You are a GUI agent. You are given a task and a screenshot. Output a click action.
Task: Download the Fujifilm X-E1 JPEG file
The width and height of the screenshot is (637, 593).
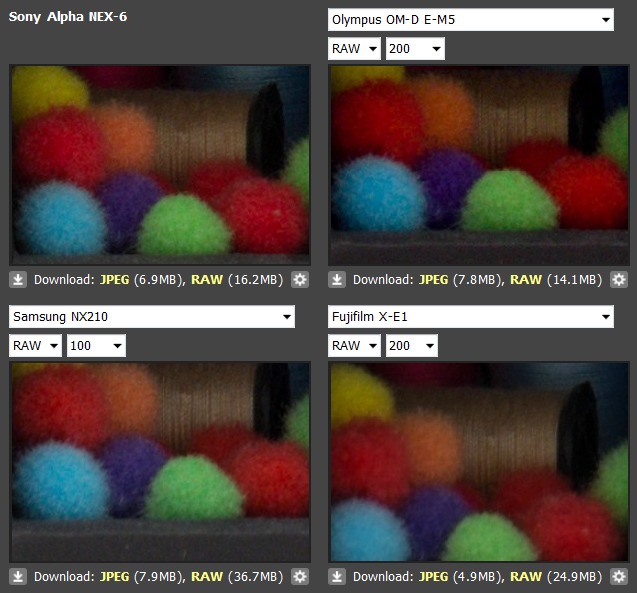pos(434,576)
